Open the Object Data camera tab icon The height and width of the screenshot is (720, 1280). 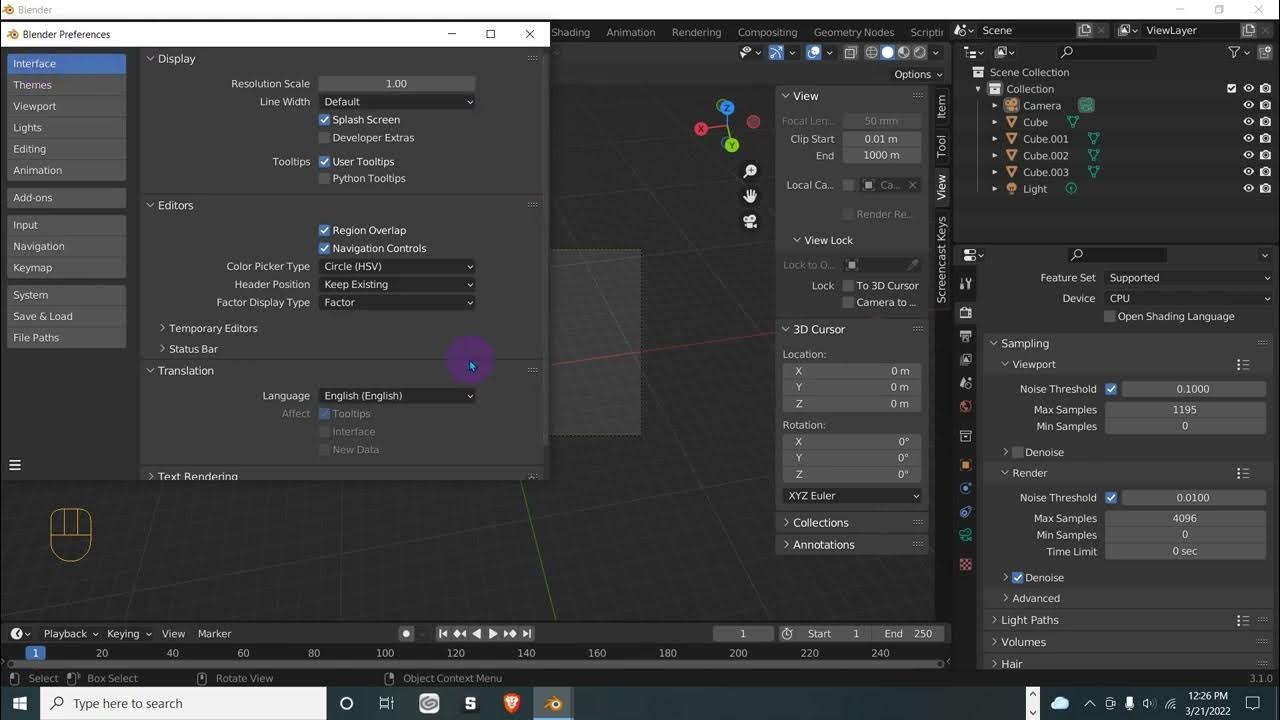pos(965,535)
